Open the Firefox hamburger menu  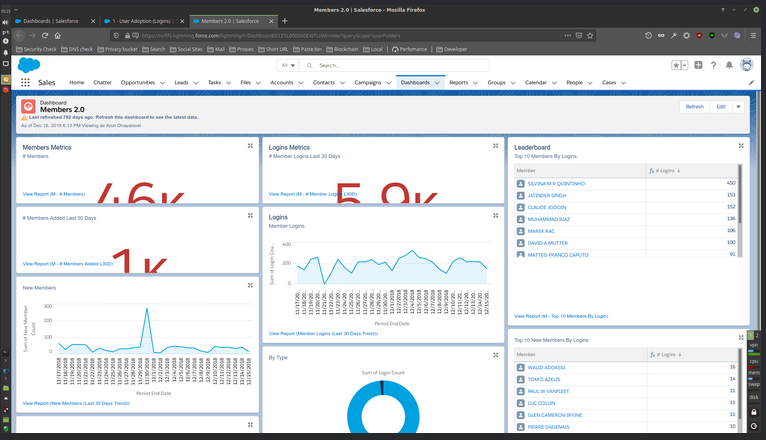[x=753, y=36]
